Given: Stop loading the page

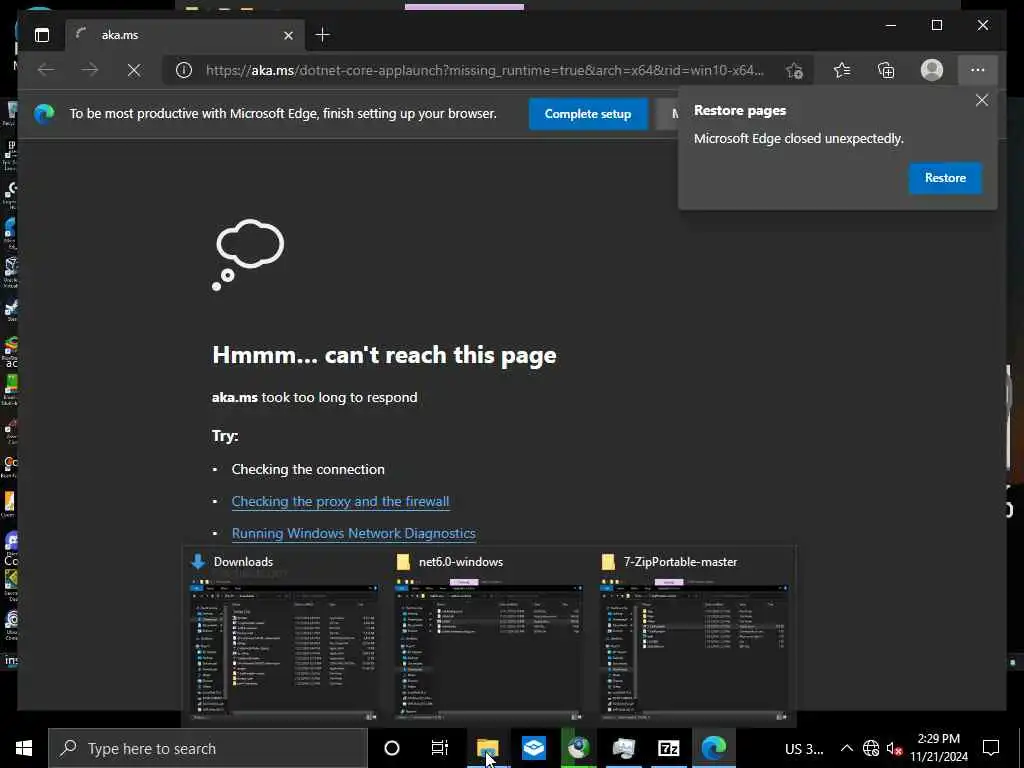Looking at the screenshot, I should [134, 70].
